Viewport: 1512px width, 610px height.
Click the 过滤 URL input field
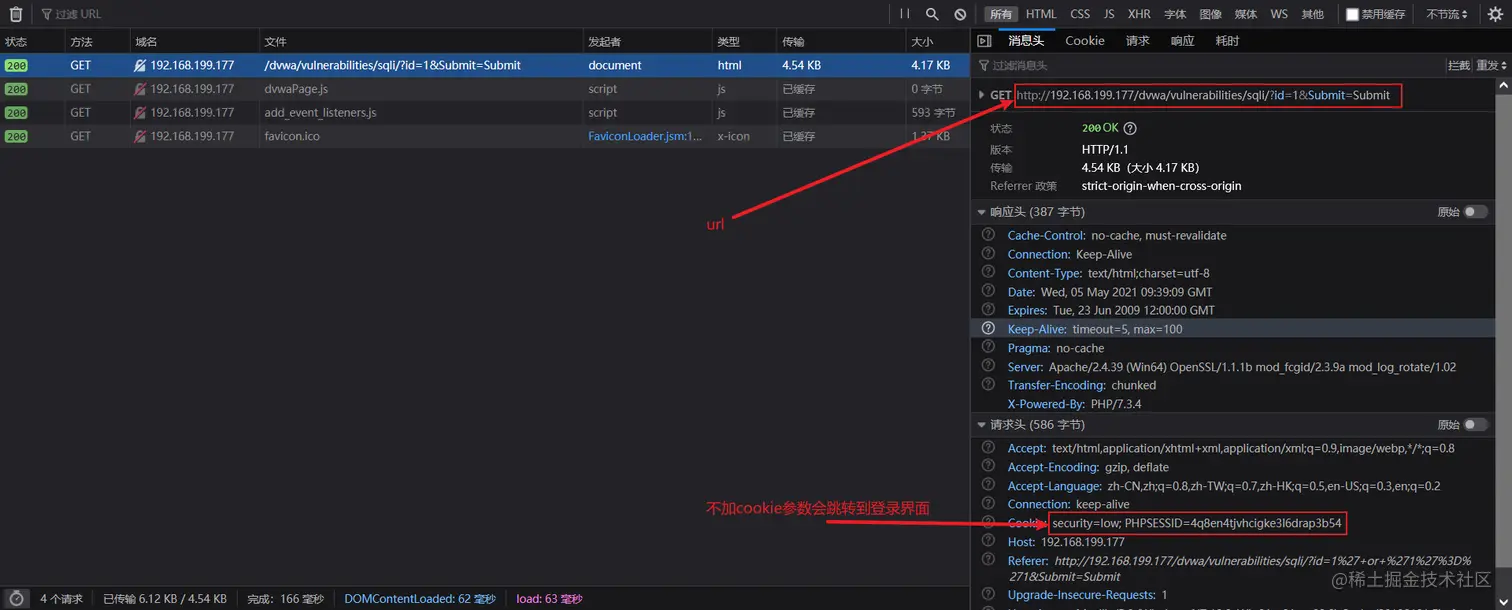(460, 14)
